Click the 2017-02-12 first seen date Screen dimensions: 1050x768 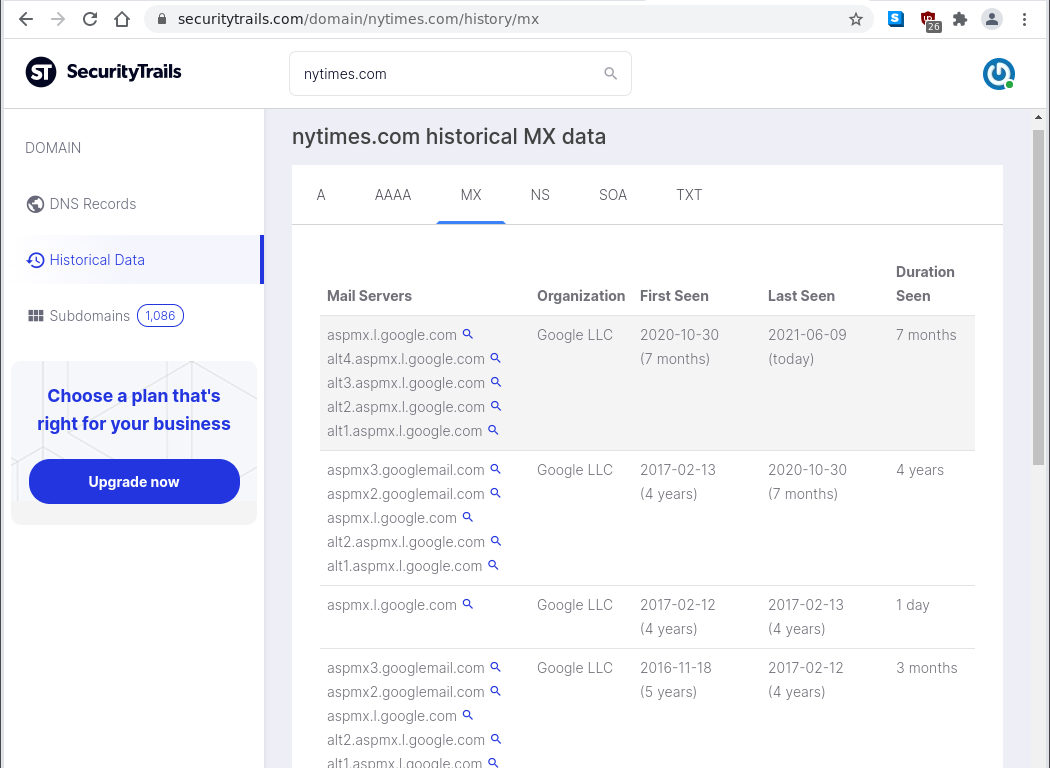[677, 605]
